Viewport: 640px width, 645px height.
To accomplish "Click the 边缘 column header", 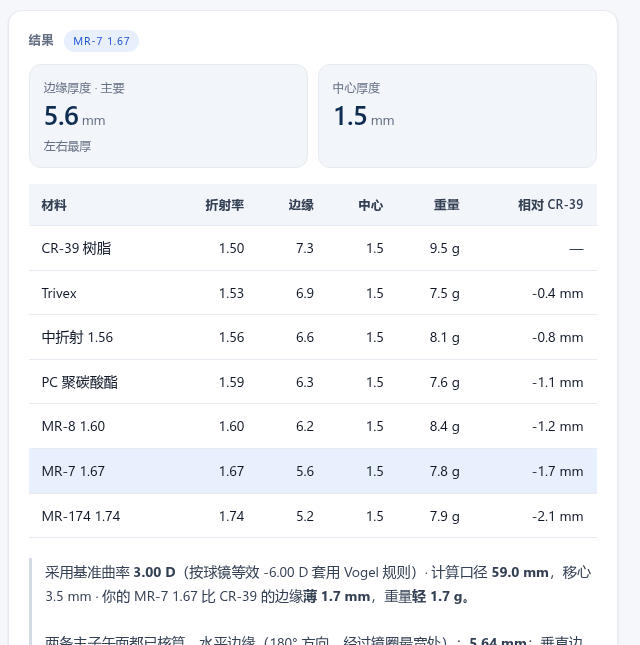I will (x=301, y=205).
